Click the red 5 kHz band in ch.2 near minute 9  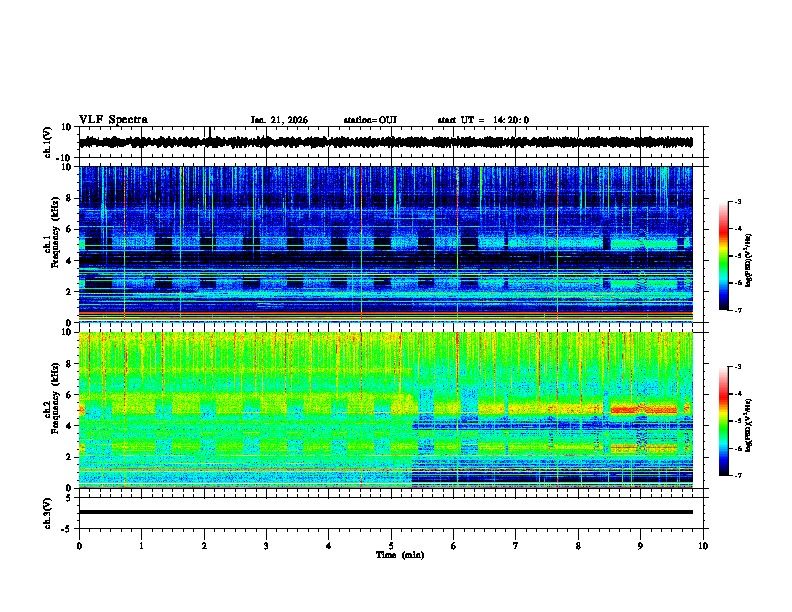tap(644, 410)
